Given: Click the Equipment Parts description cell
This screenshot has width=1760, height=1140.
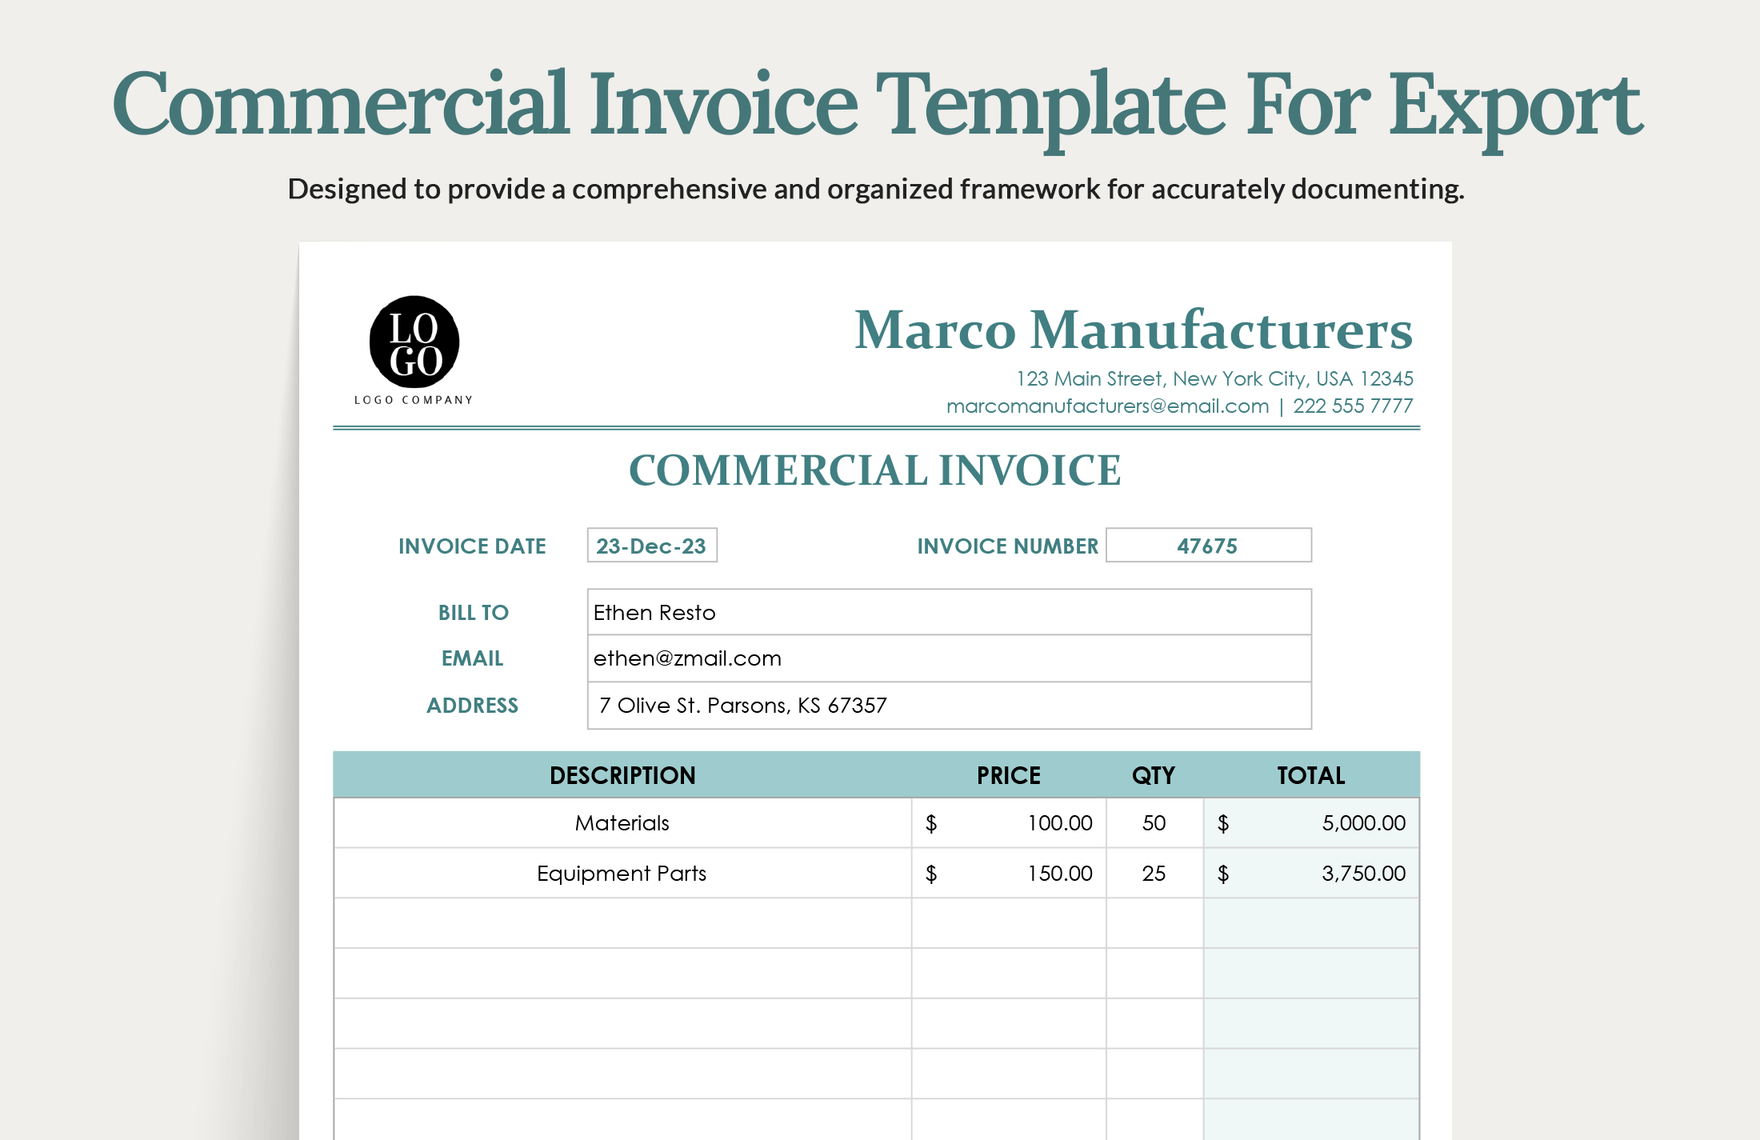Looking at the screenshot, I should [622, 872].
